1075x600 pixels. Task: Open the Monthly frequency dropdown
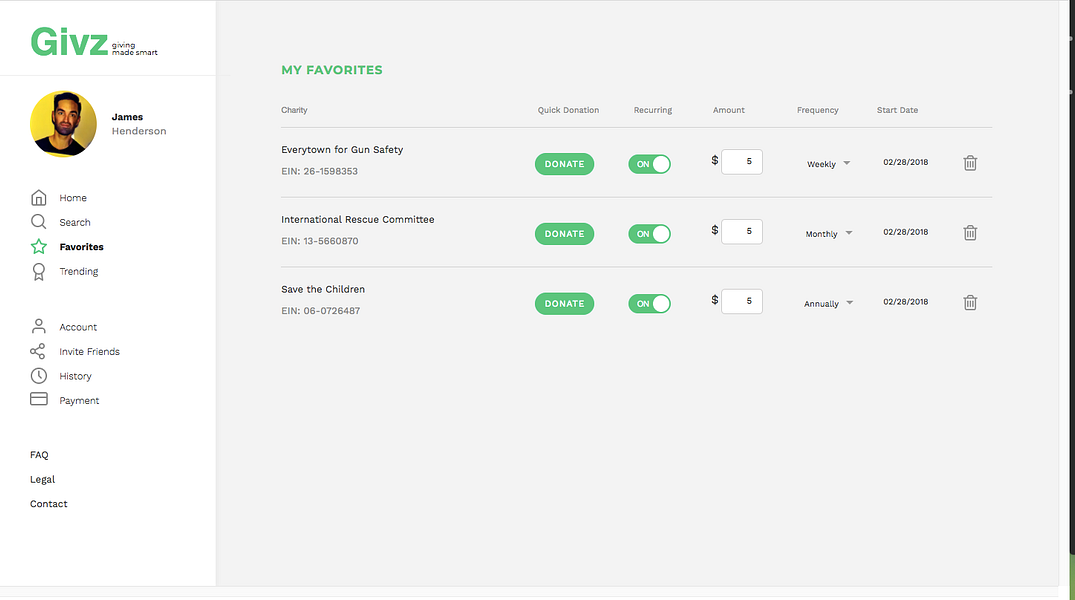[828, 234]
